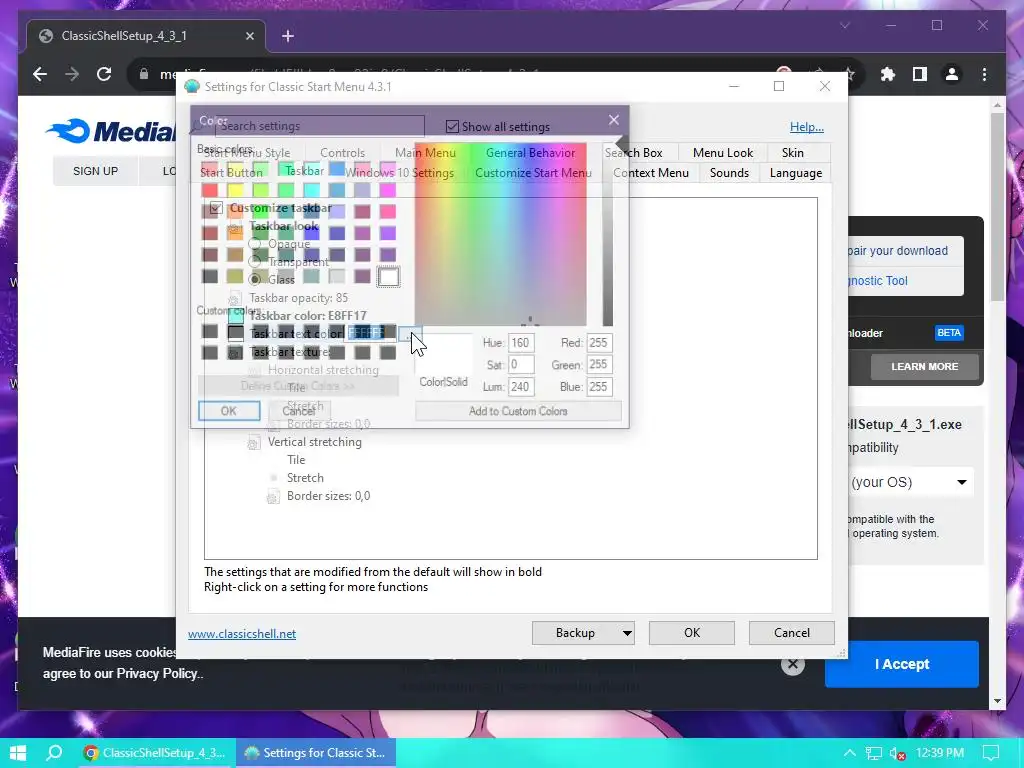Select the Opaque taskbar look
Viewport: 1024px width, 768px height.
(255, 244)
